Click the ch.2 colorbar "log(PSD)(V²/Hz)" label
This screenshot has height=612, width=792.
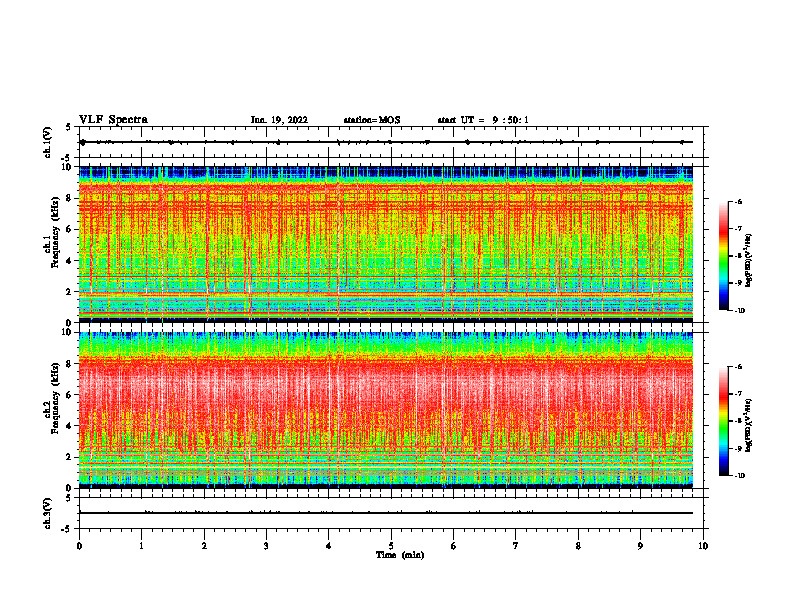point(749,426)
